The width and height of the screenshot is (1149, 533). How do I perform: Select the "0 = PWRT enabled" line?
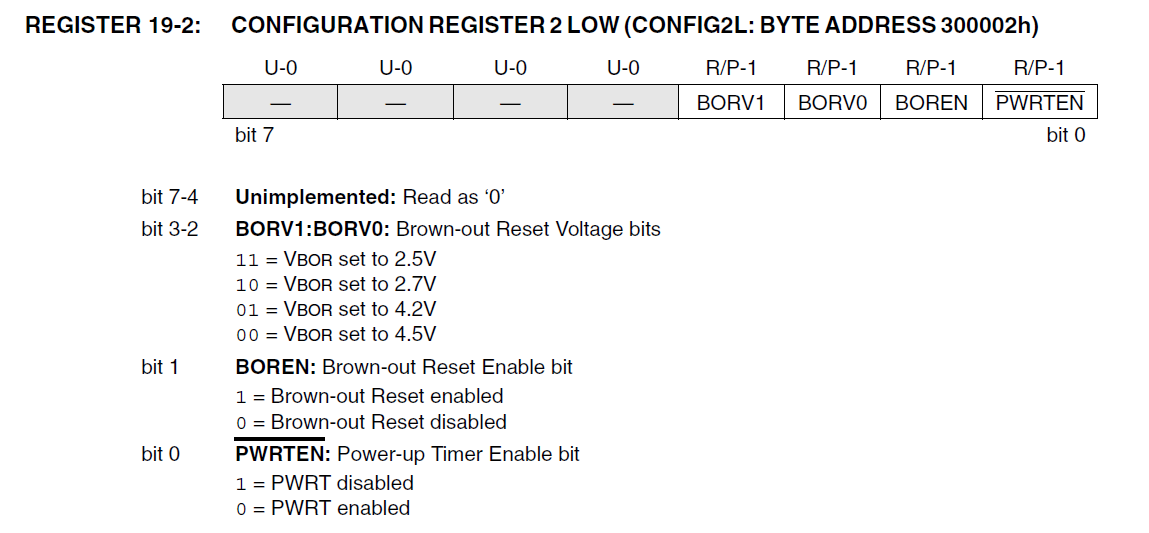323,508
